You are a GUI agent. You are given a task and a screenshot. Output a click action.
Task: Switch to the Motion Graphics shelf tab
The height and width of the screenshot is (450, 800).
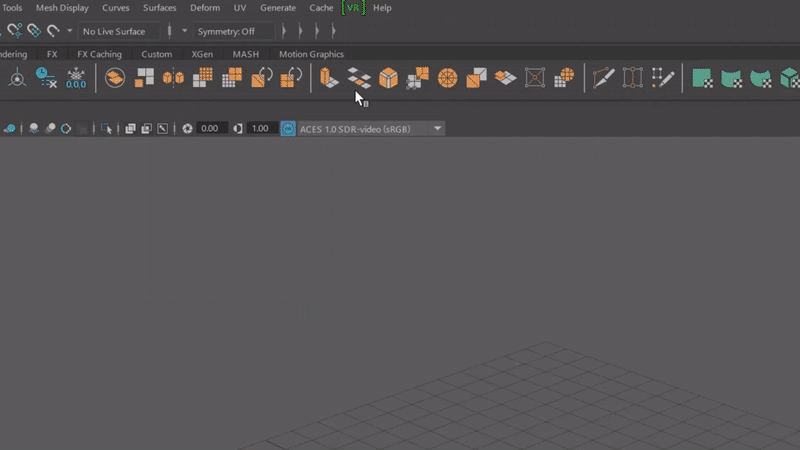[311, 54]
